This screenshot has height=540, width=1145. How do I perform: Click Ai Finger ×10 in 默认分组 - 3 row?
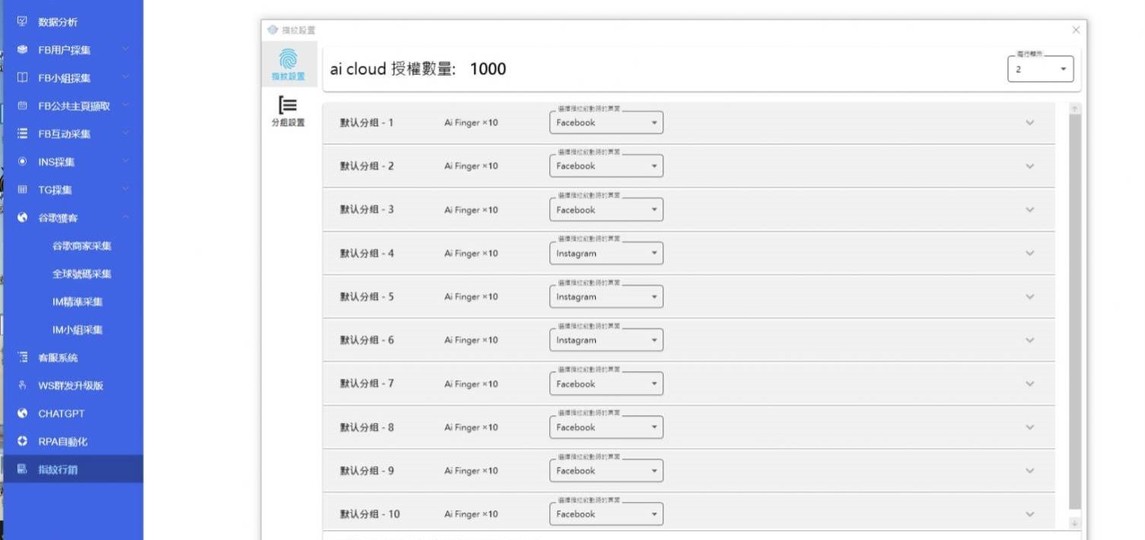point(471,210)
